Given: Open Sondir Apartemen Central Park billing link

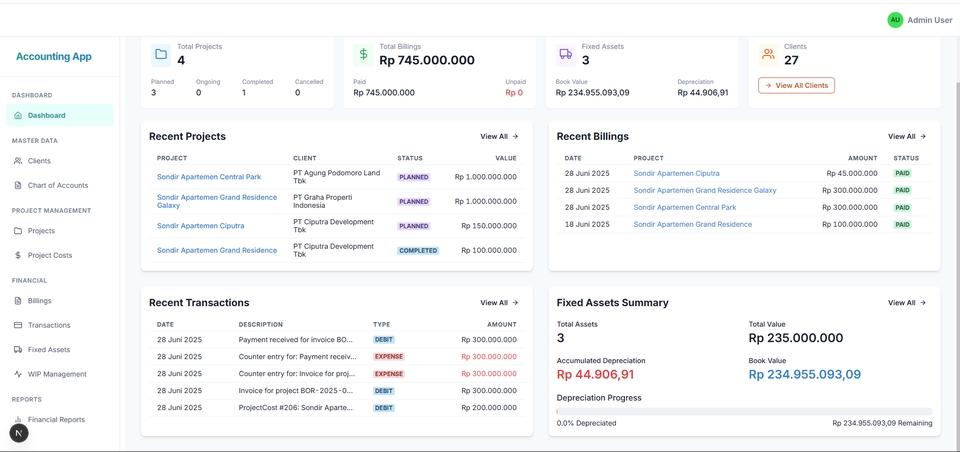Looking at the screenshot, I should [684, 208].
